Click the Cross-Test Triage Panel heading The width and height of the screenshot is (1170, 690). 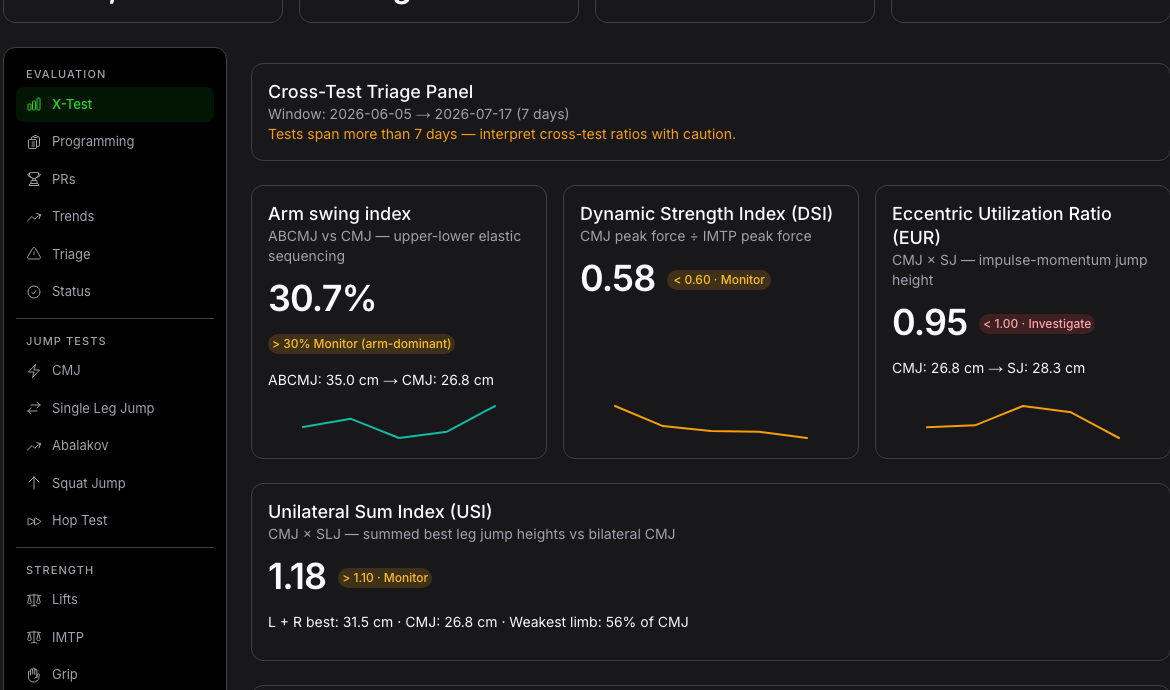coord(370,92)
